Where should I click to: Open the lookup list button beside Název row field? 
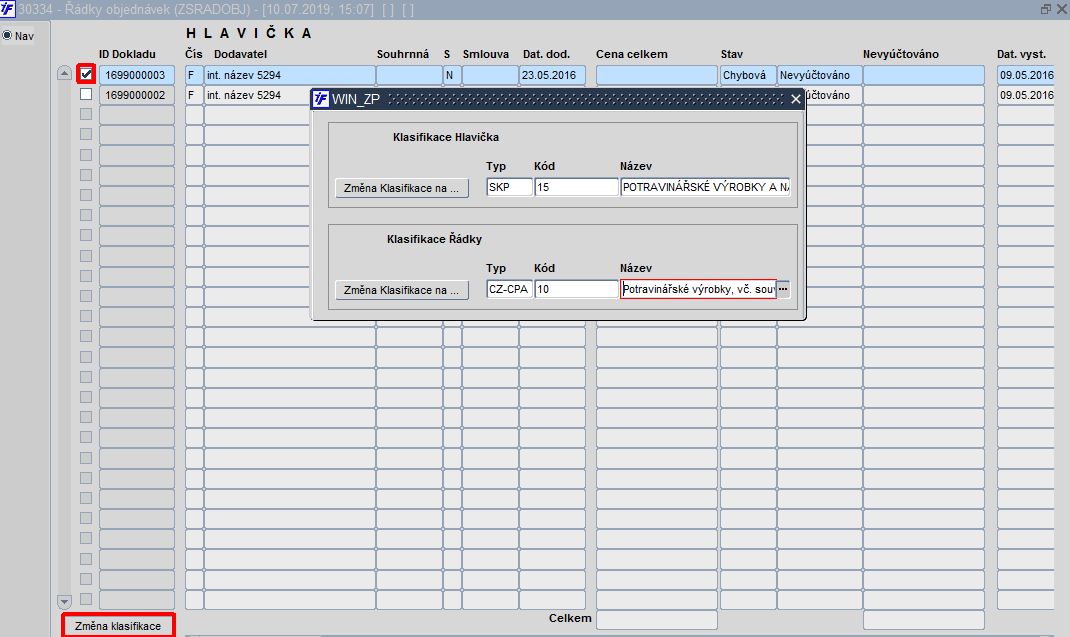783,289
